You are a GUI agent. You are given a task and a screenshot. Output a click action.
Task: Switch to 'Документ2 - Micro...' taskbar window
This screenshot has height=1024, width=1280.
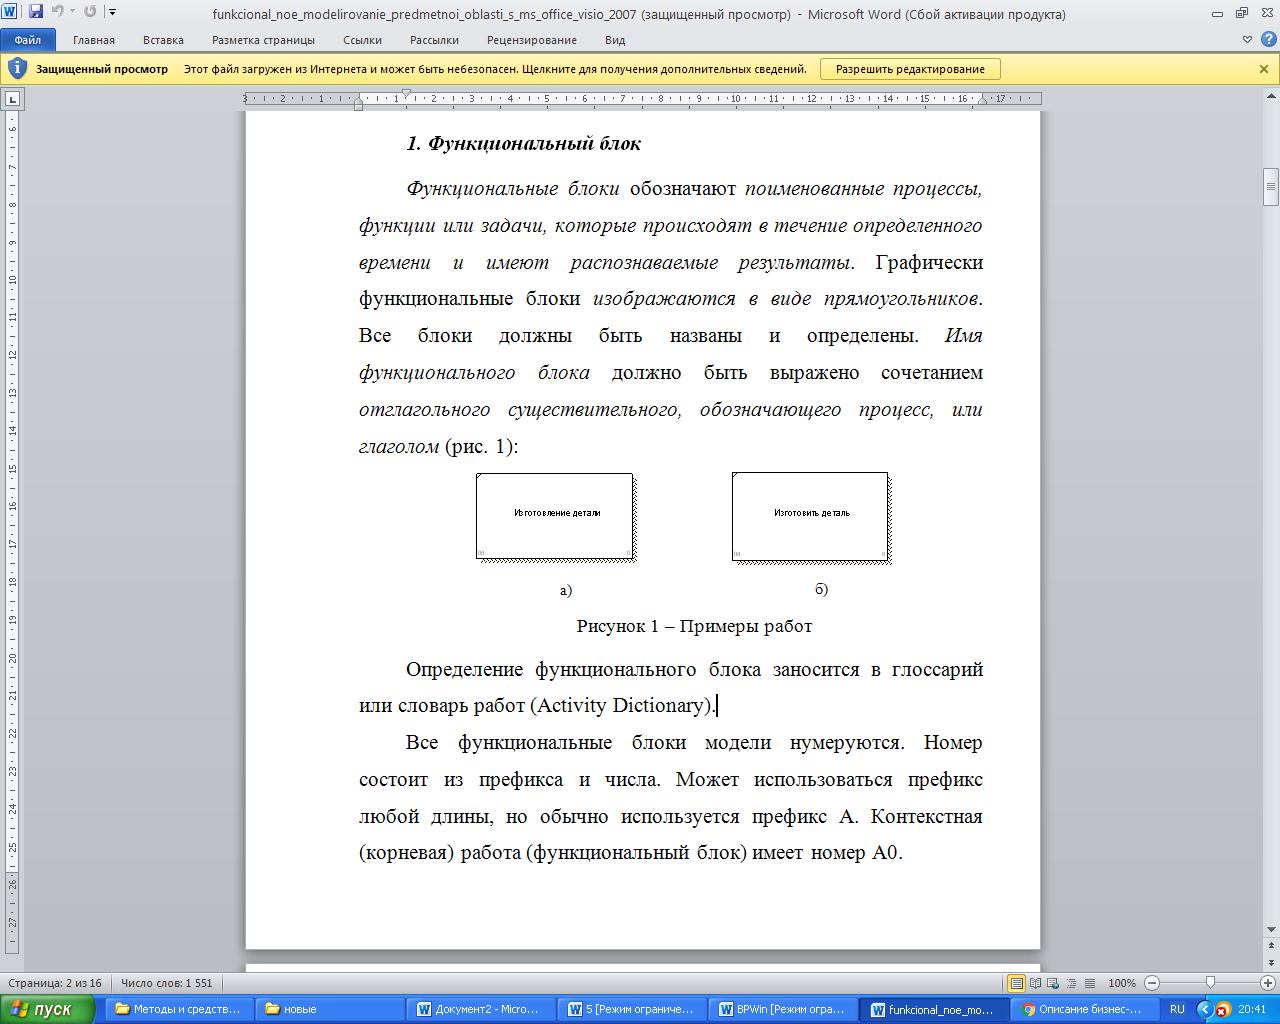click(x=481, y=1009)
